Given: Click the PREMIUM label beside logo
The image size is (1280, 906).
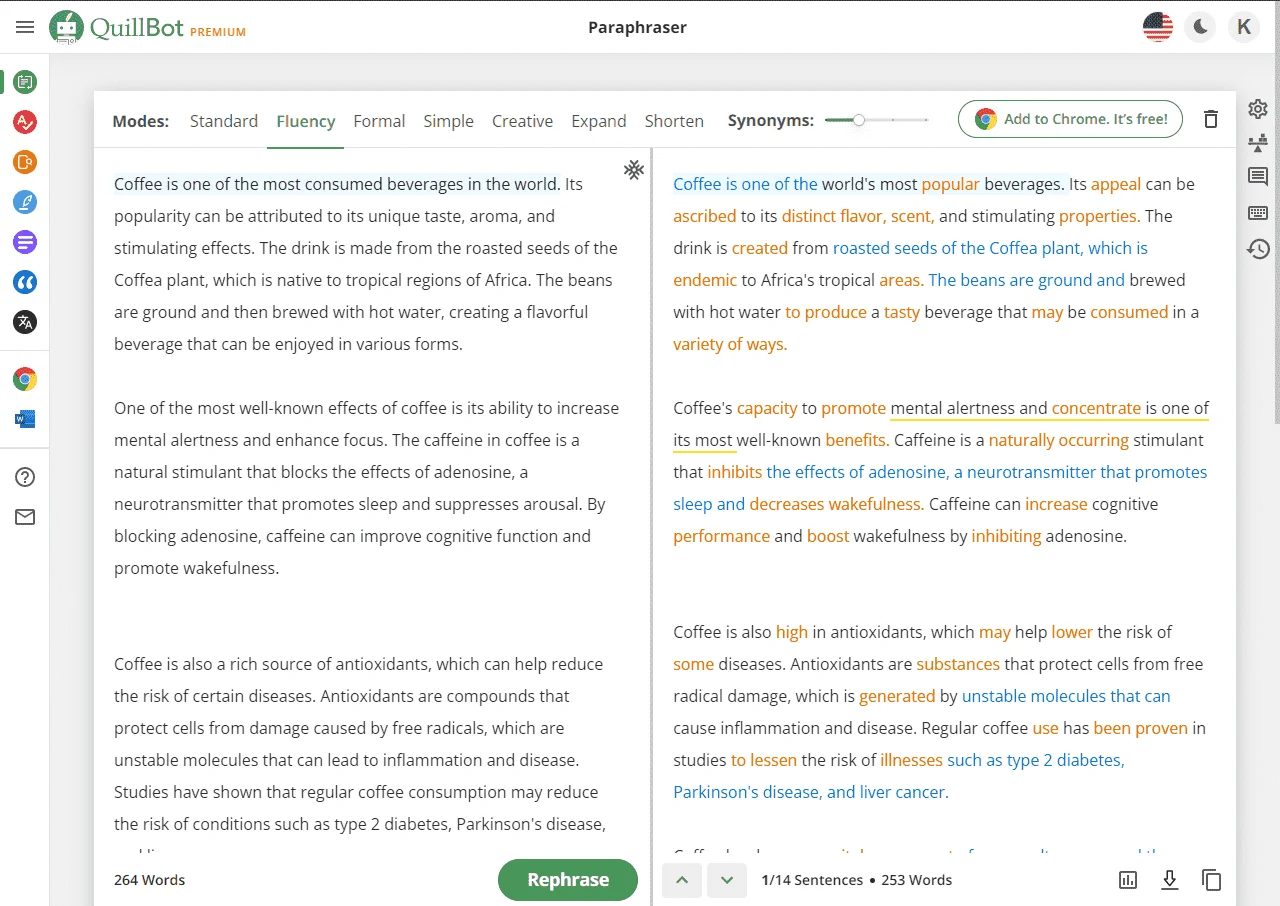Looking at the screenshot, I should tap(218, 32).
